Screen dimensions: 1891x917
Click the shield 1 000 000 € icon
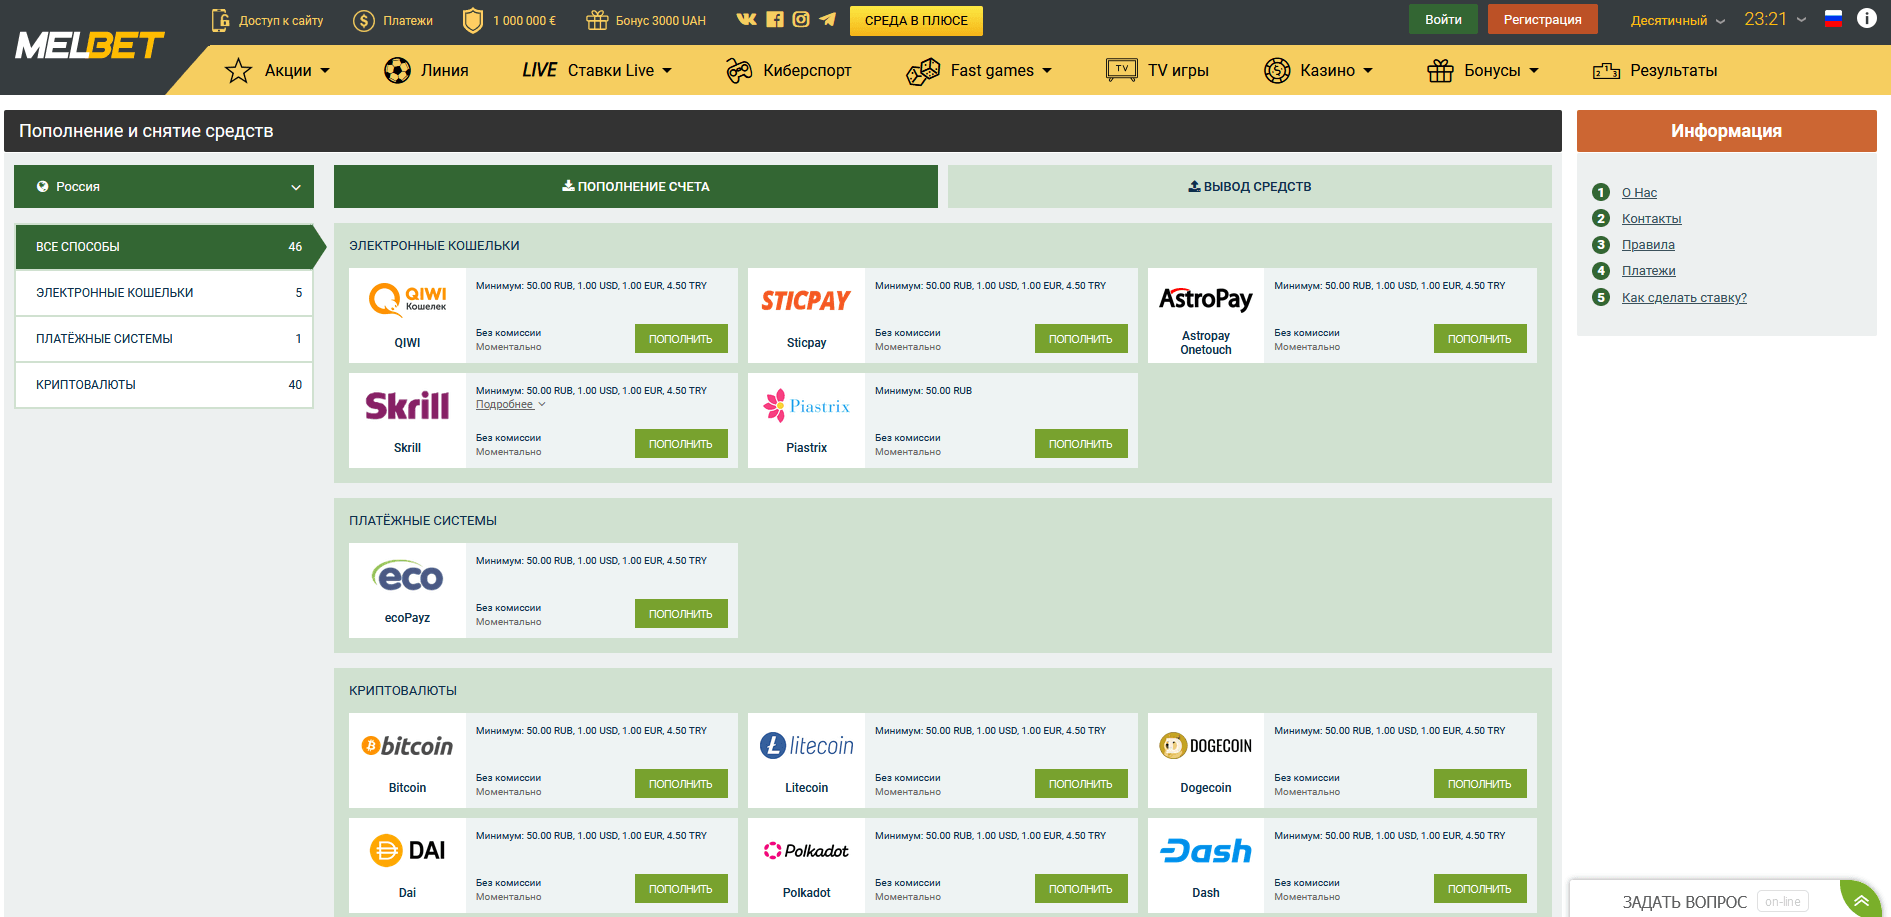point(473,20)
